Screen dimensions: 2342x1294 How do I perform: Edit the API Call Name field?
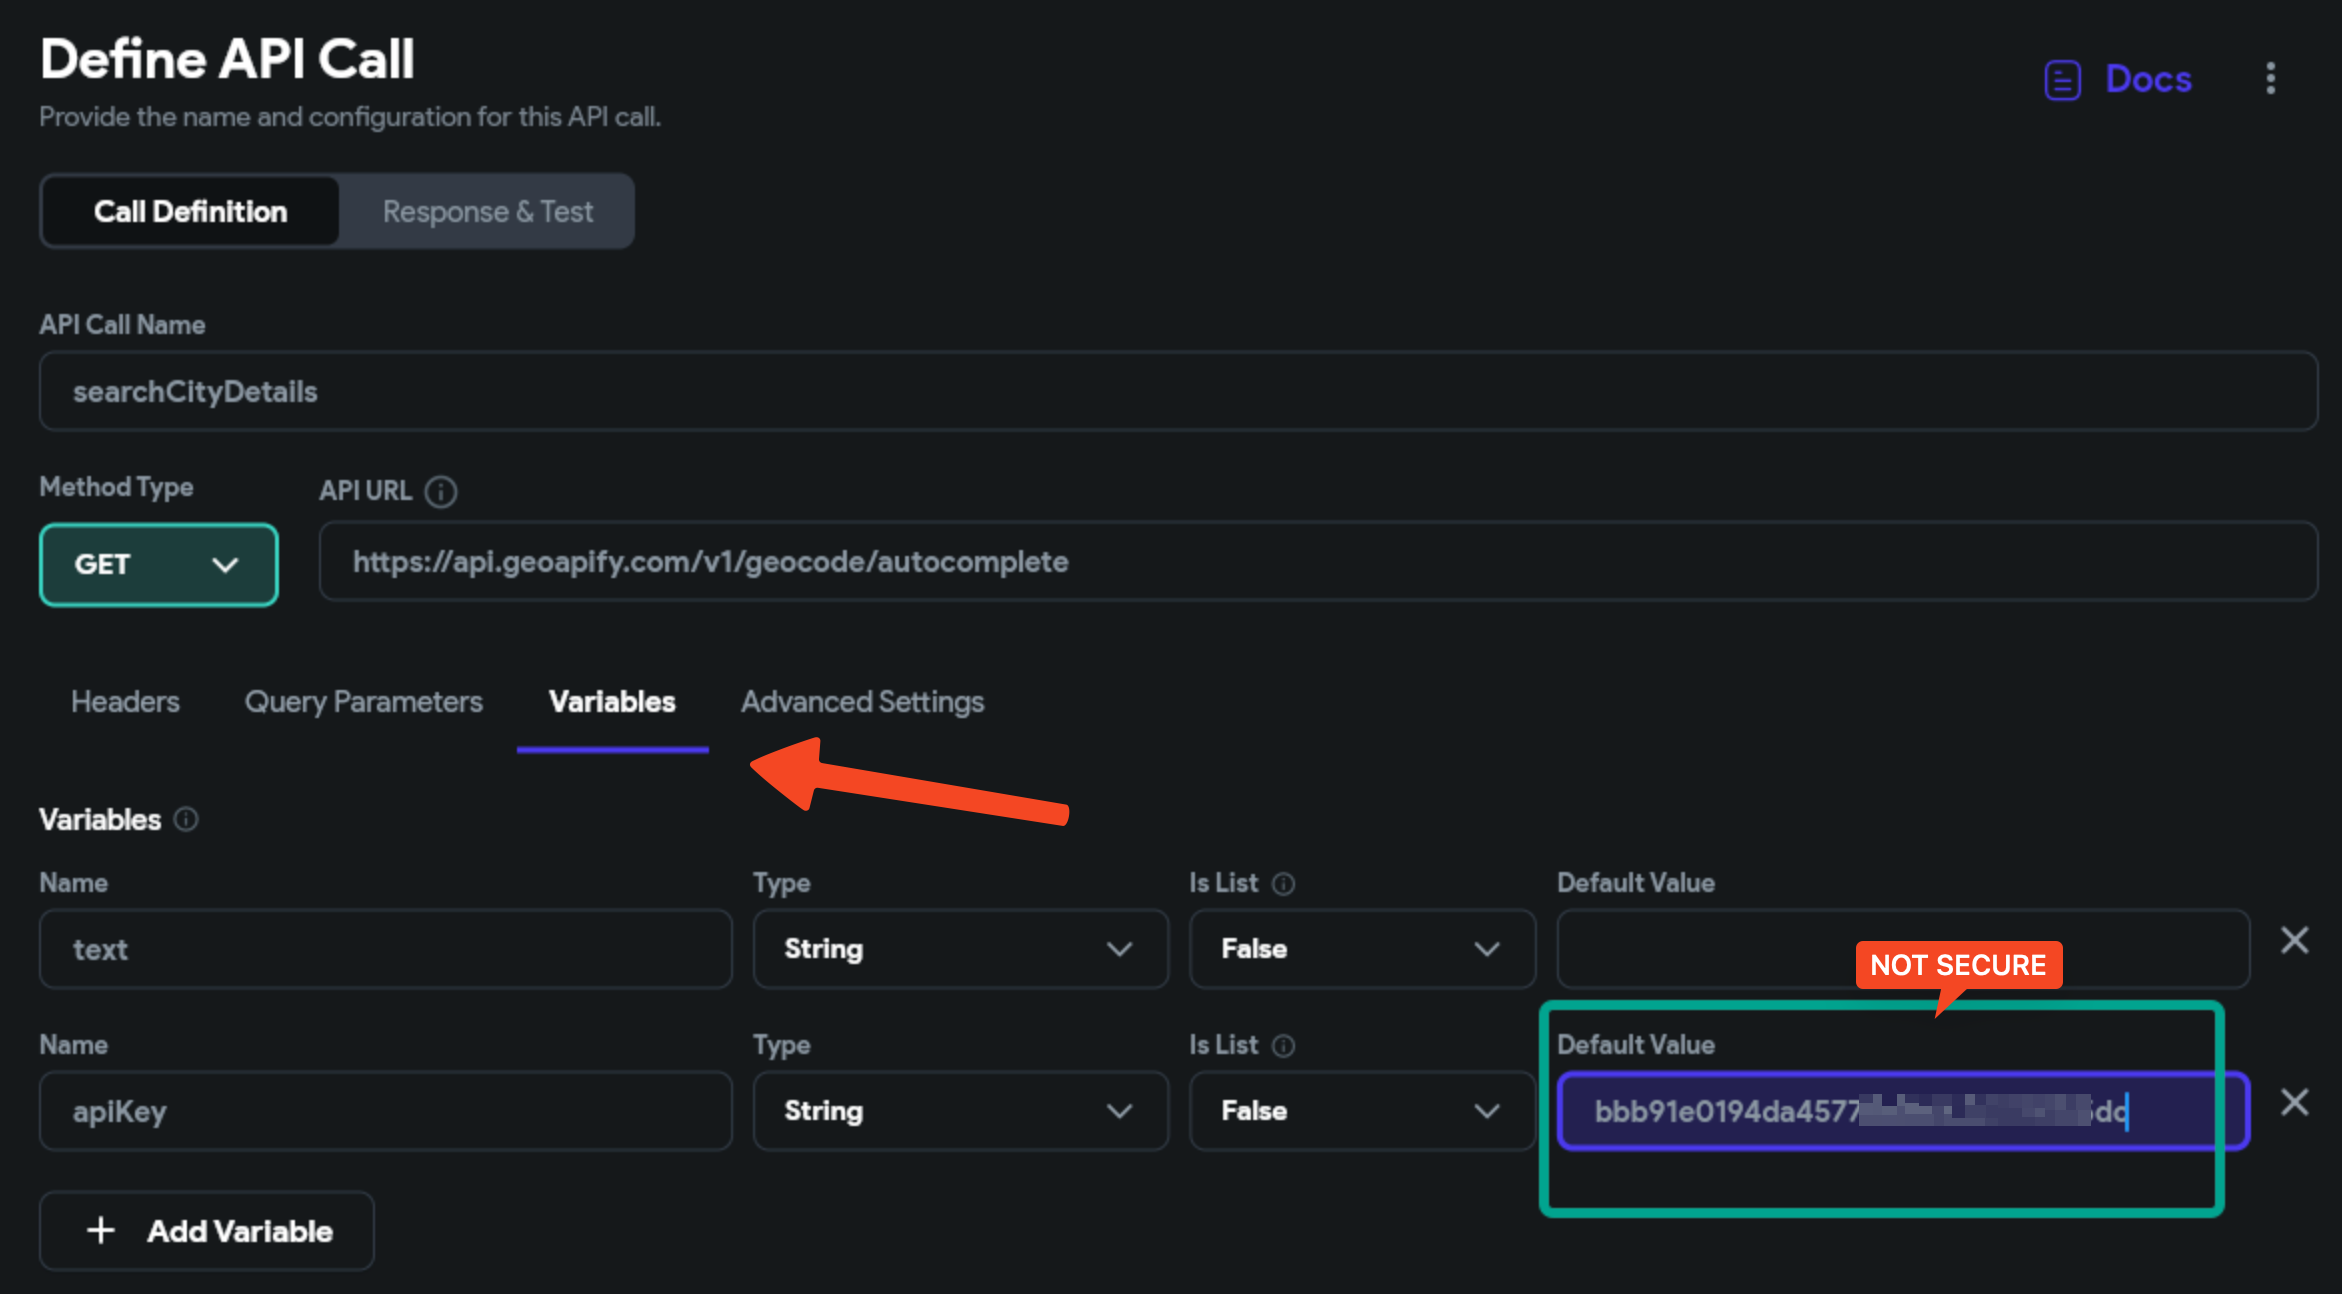(1178, 391)
